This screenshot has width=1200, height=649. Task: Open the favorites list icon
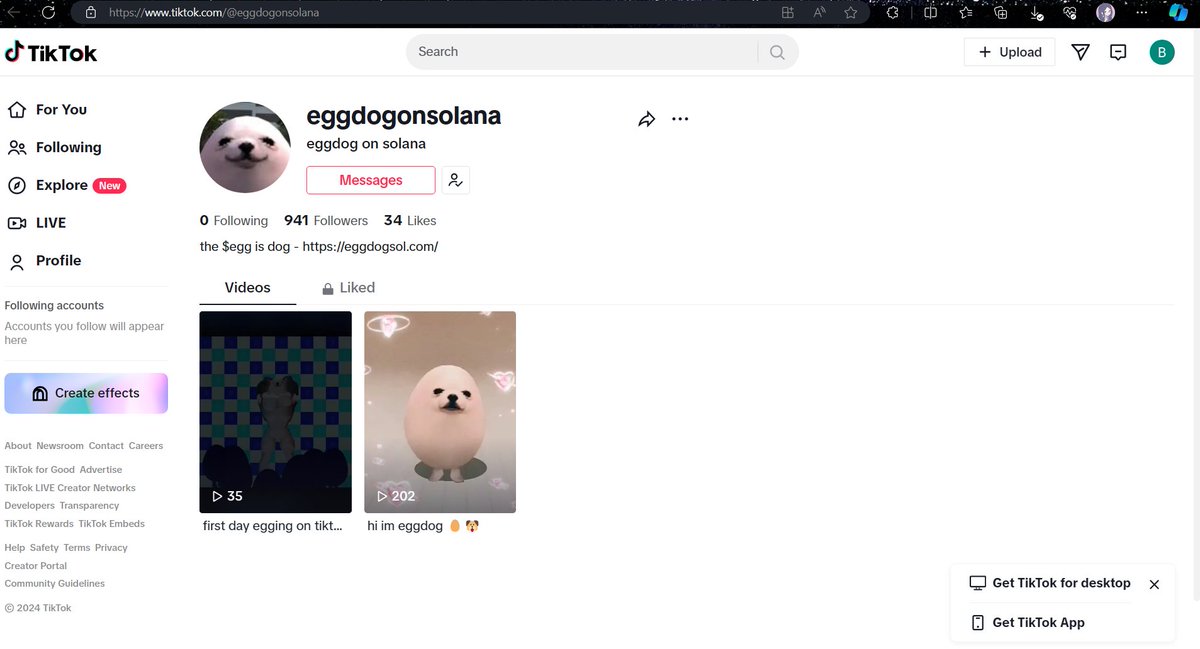tap(965, 13)
